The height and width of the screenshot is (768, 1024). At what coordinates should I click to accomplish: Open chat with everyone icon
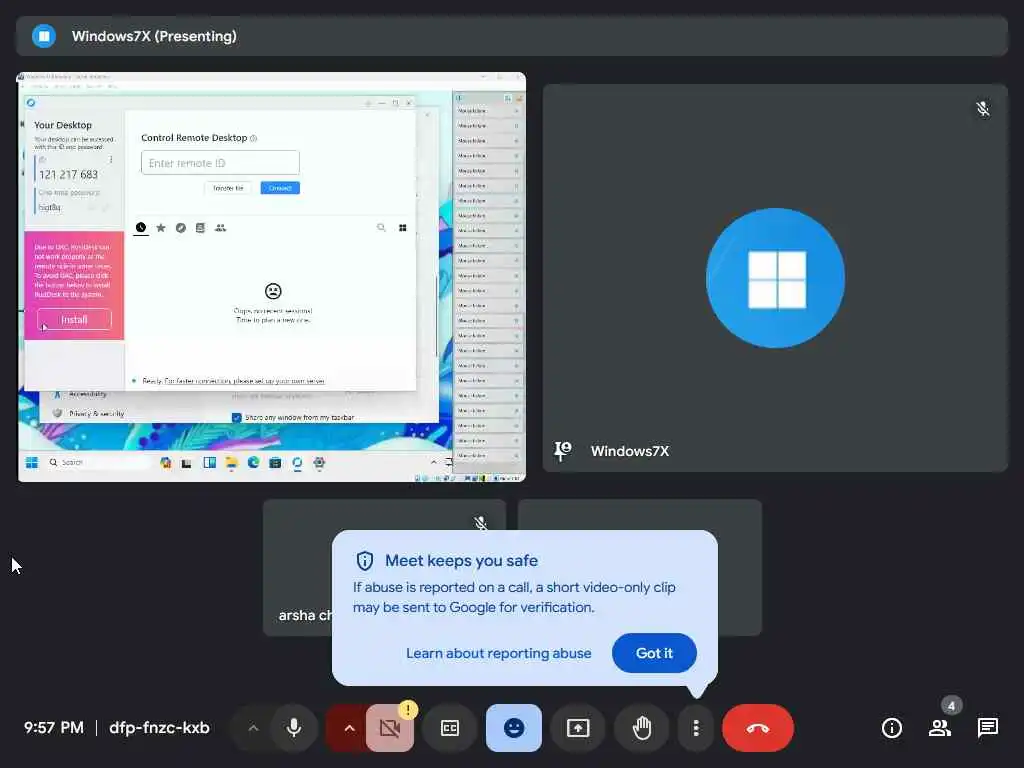[987, 728]
